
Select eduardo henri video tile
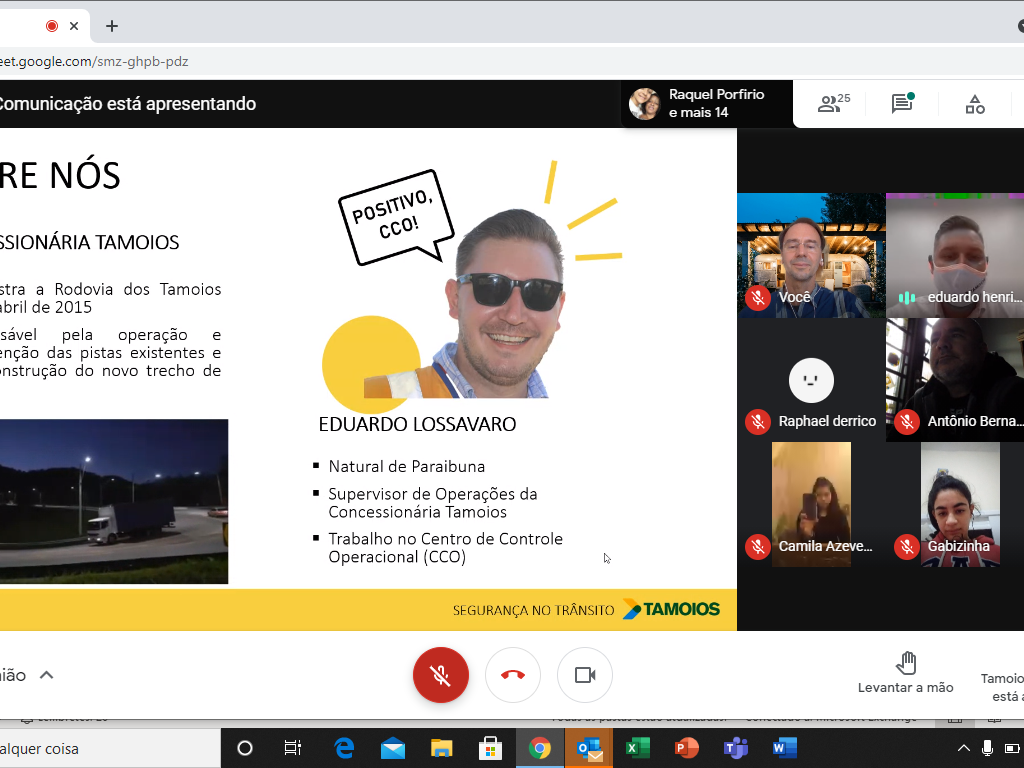(955, 255)
